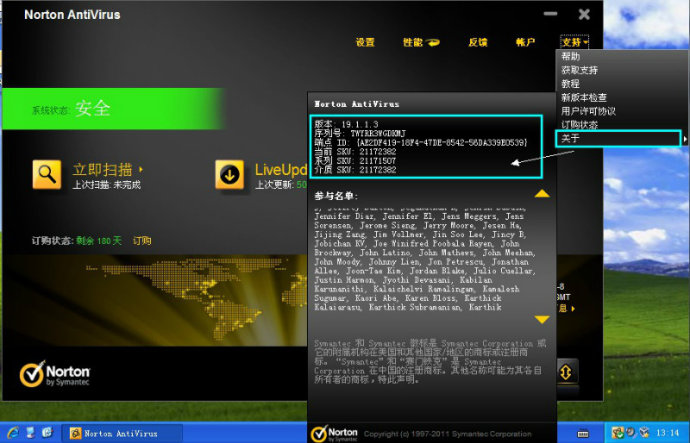
Task: Click 立即扫描 (Scan Now) label
Action: [103, 169]
